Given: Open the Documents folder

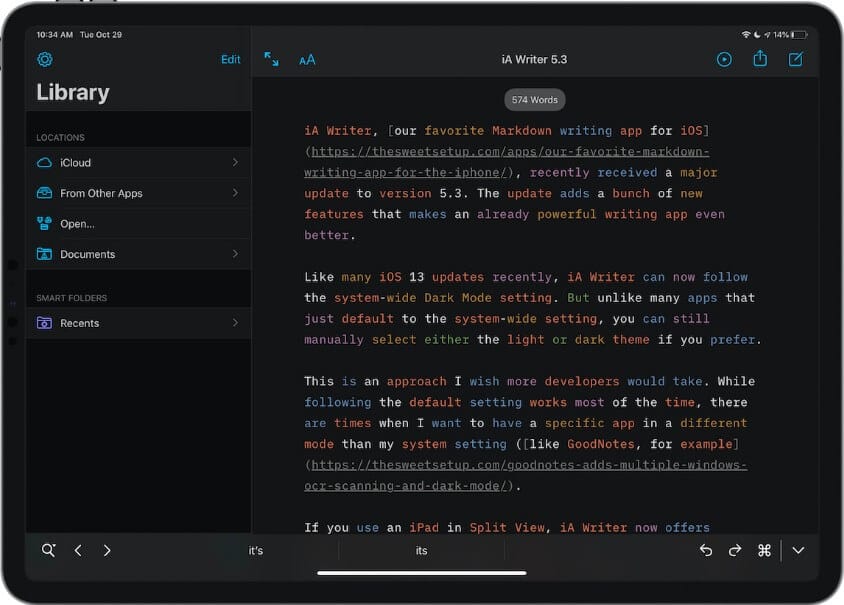Looking at the screenshot, I should tap(138, 254).
